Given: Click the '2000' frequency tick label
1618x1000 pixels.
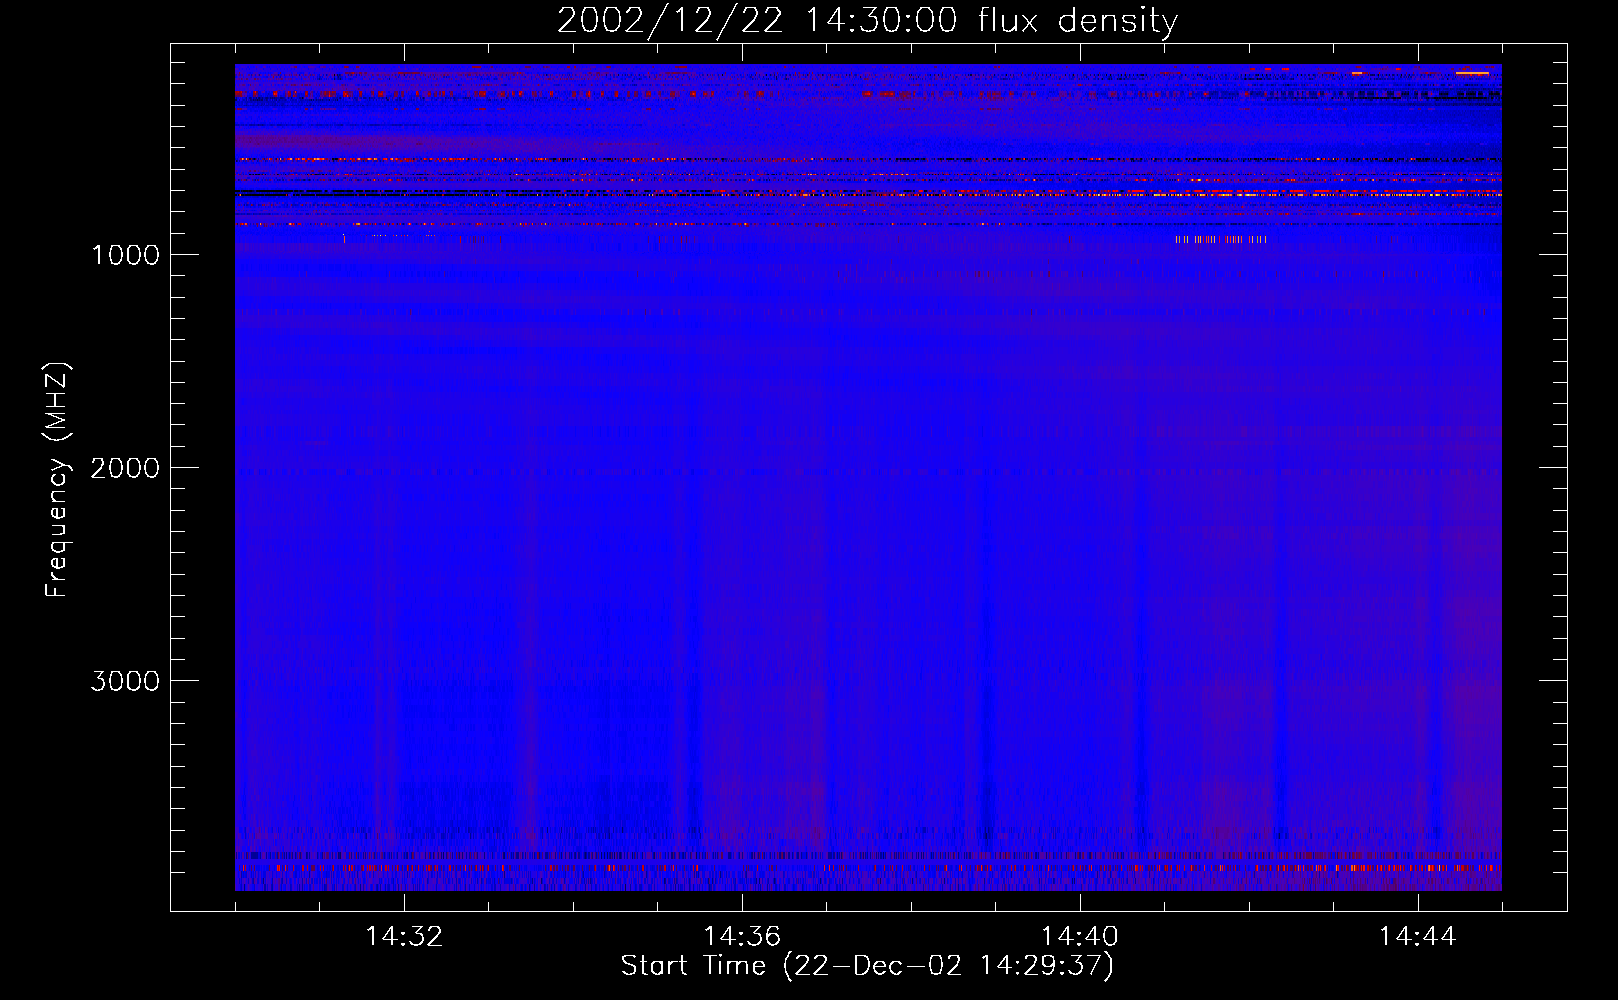Looking at the screenshot, I should click(125, 468).
